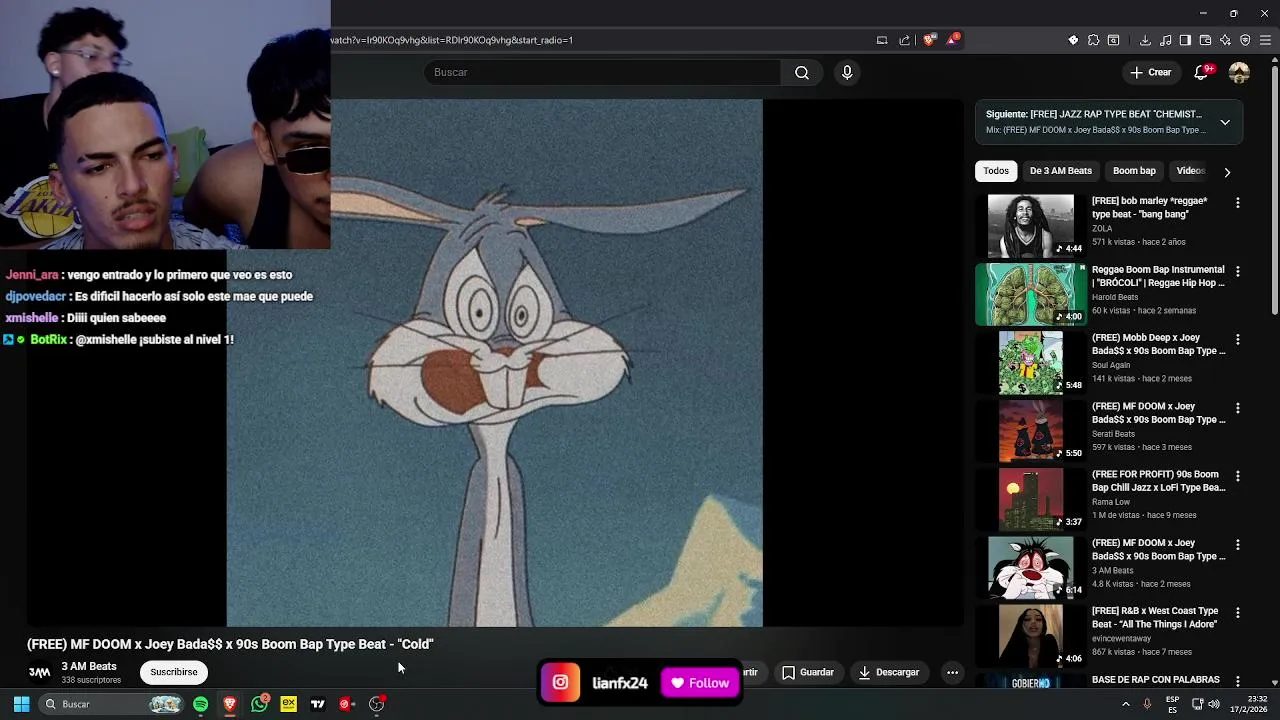The height and width of the screenshot is (720, 1280).
Task: Click the Suscribirse button
Action: point(174,672)
